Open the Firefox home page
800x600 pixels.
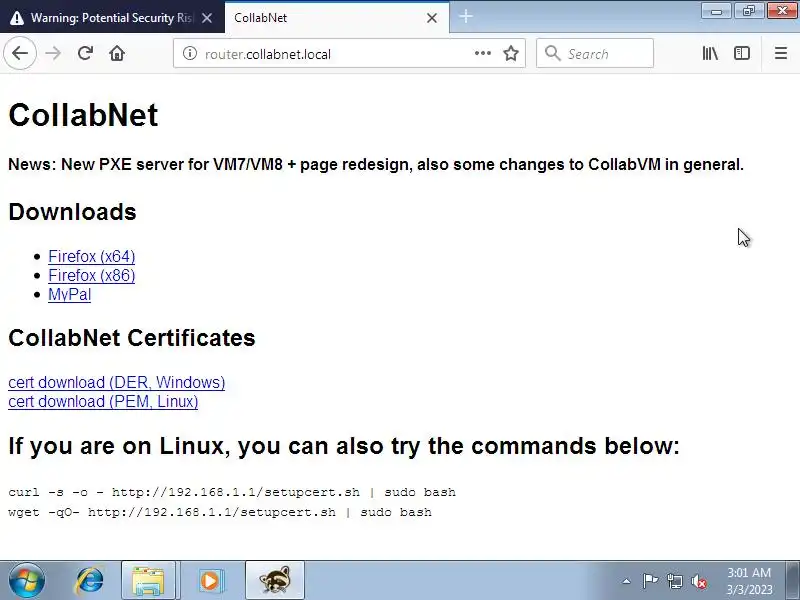point(117,53)
